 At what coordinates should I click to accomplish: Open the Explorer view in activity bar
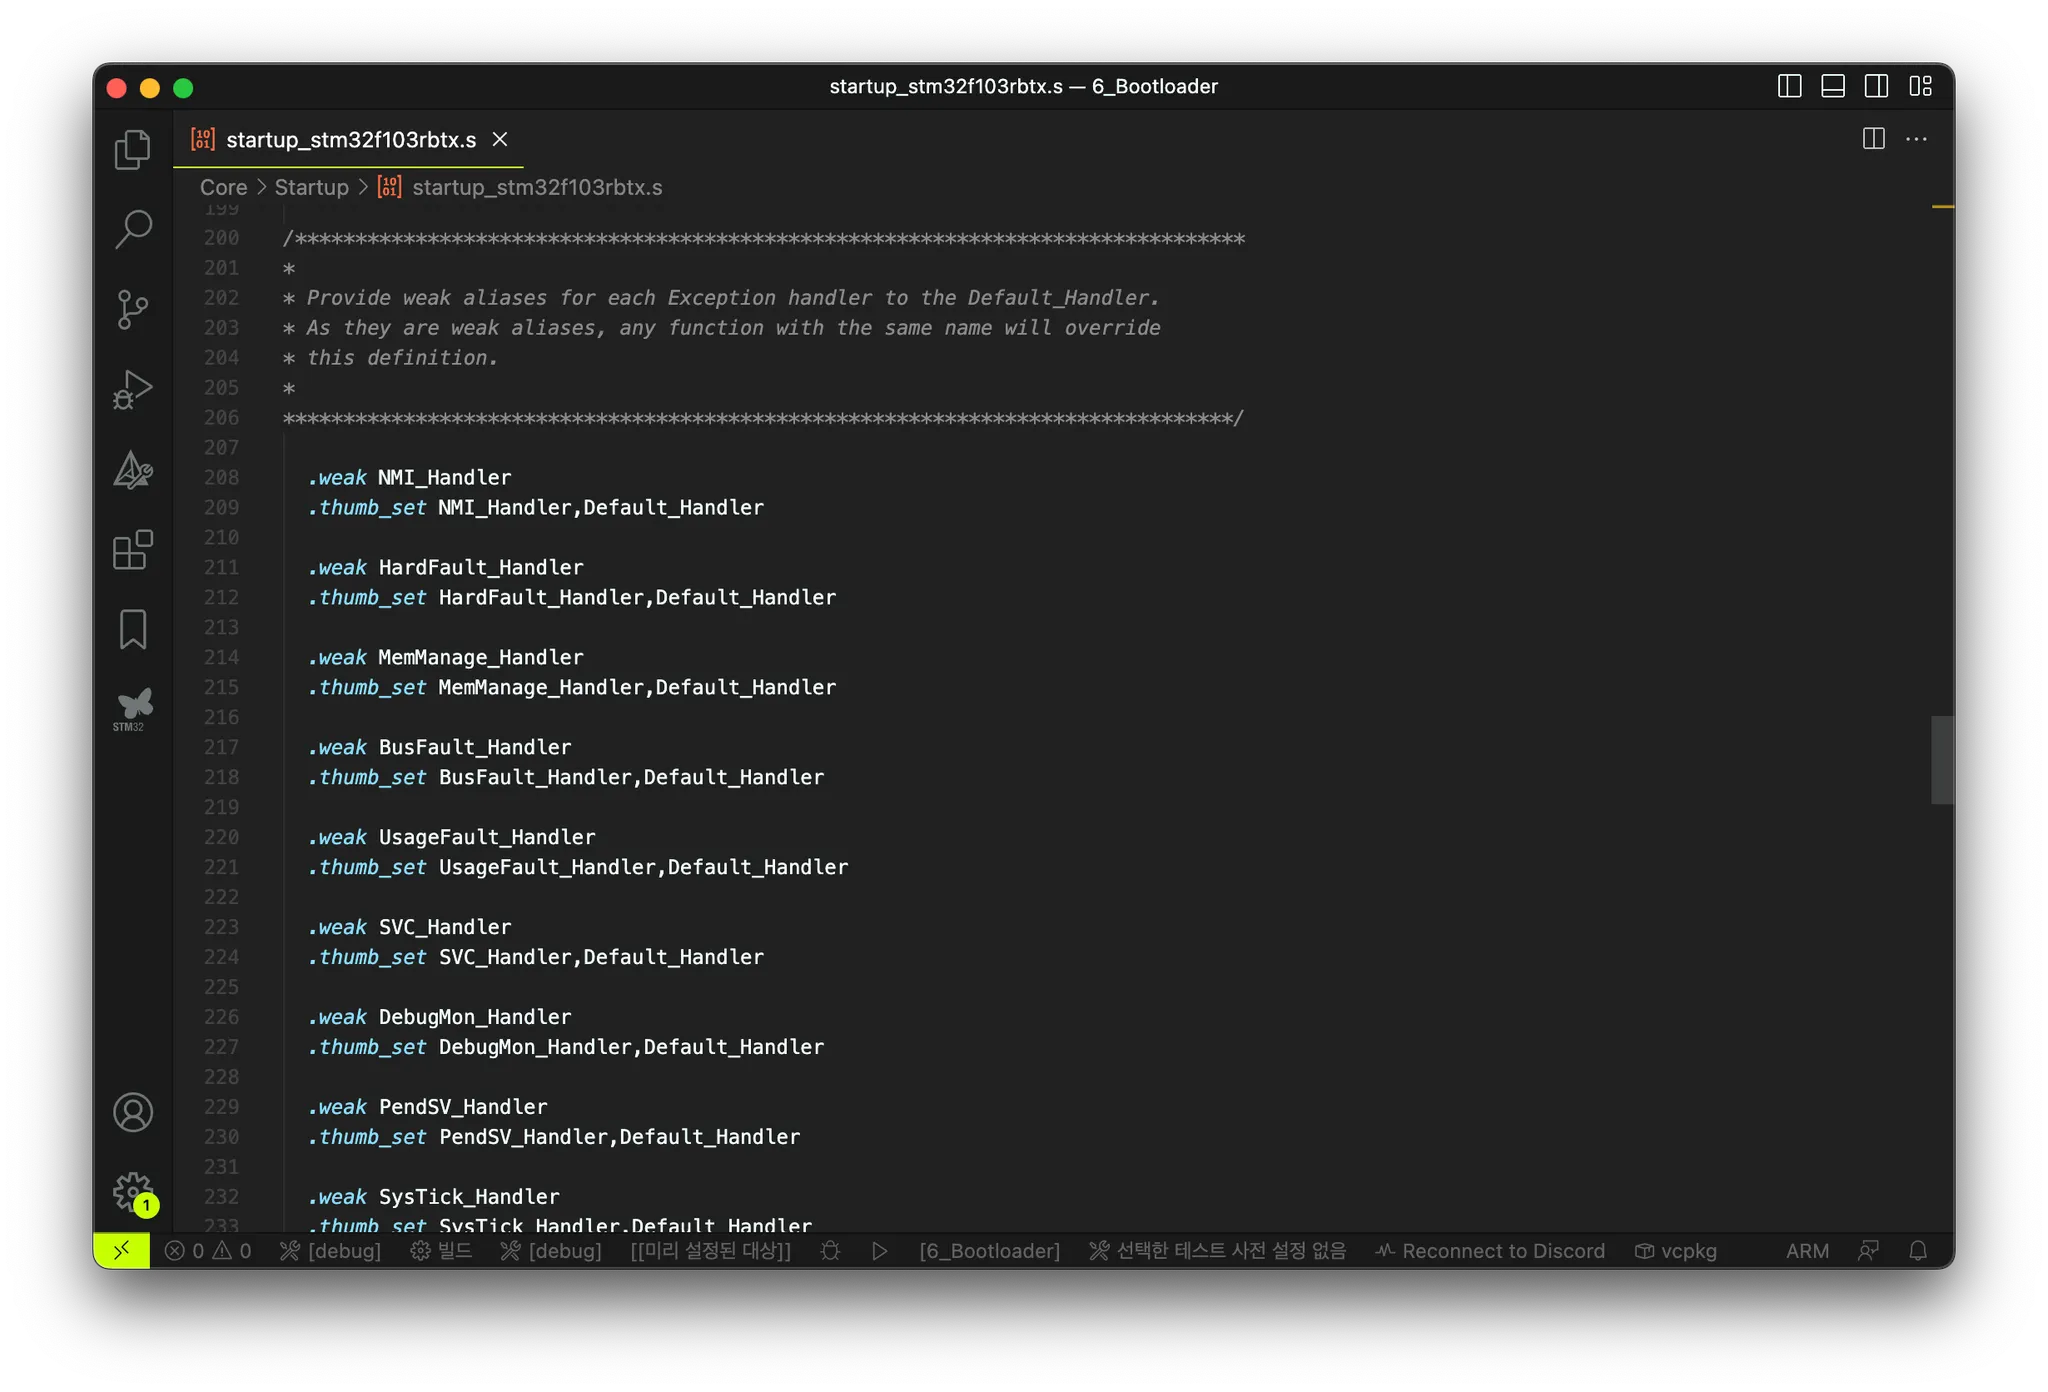point(133,150)
